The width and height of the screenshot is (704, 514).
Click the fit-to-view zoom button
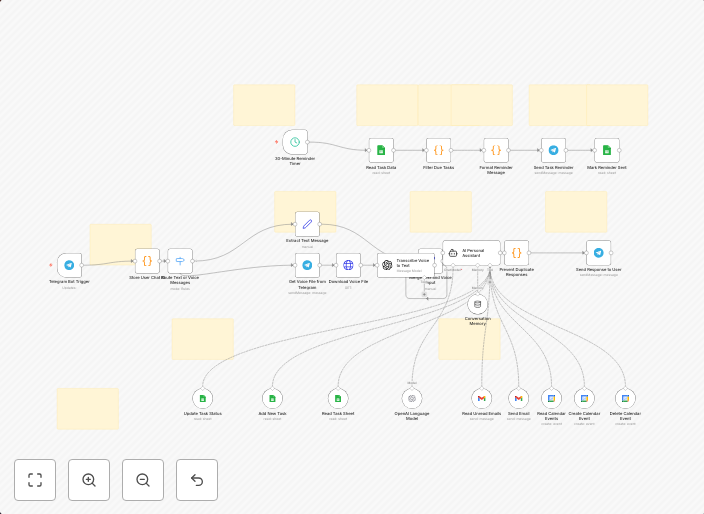(35, 480)
